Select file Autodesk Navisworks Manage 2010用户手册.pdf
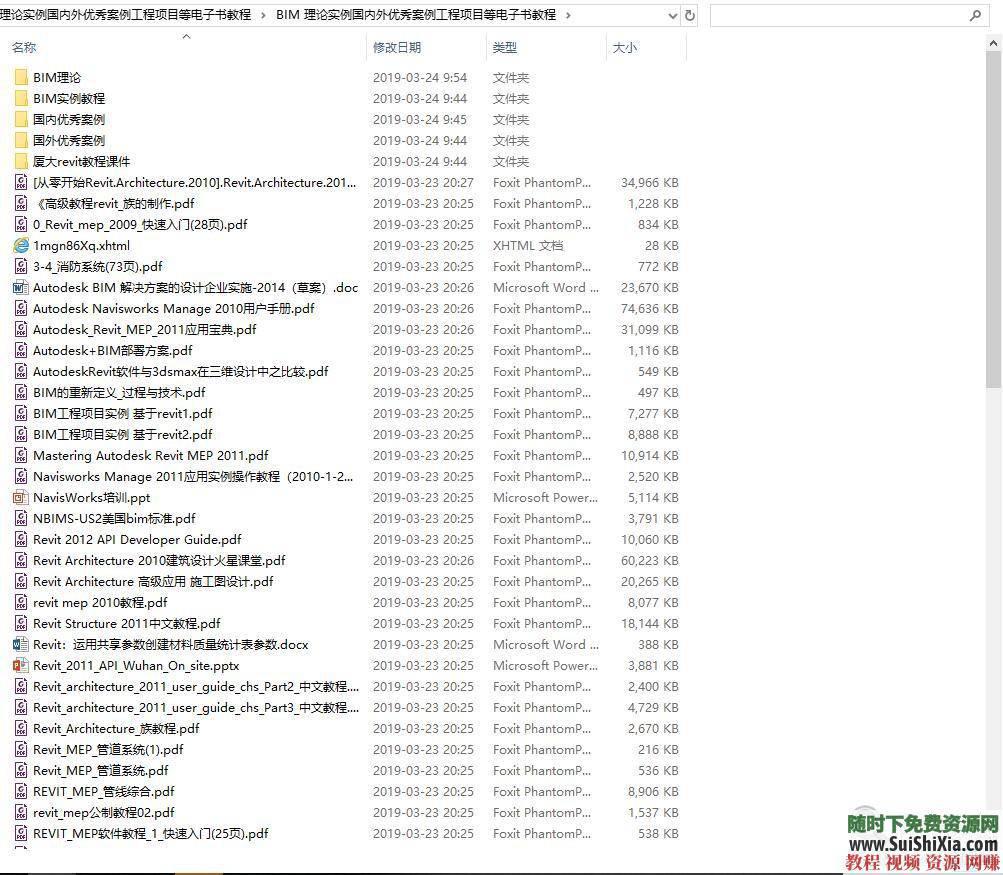The width and height of the screenshot is (1003, 875). [x=173, y=309]
